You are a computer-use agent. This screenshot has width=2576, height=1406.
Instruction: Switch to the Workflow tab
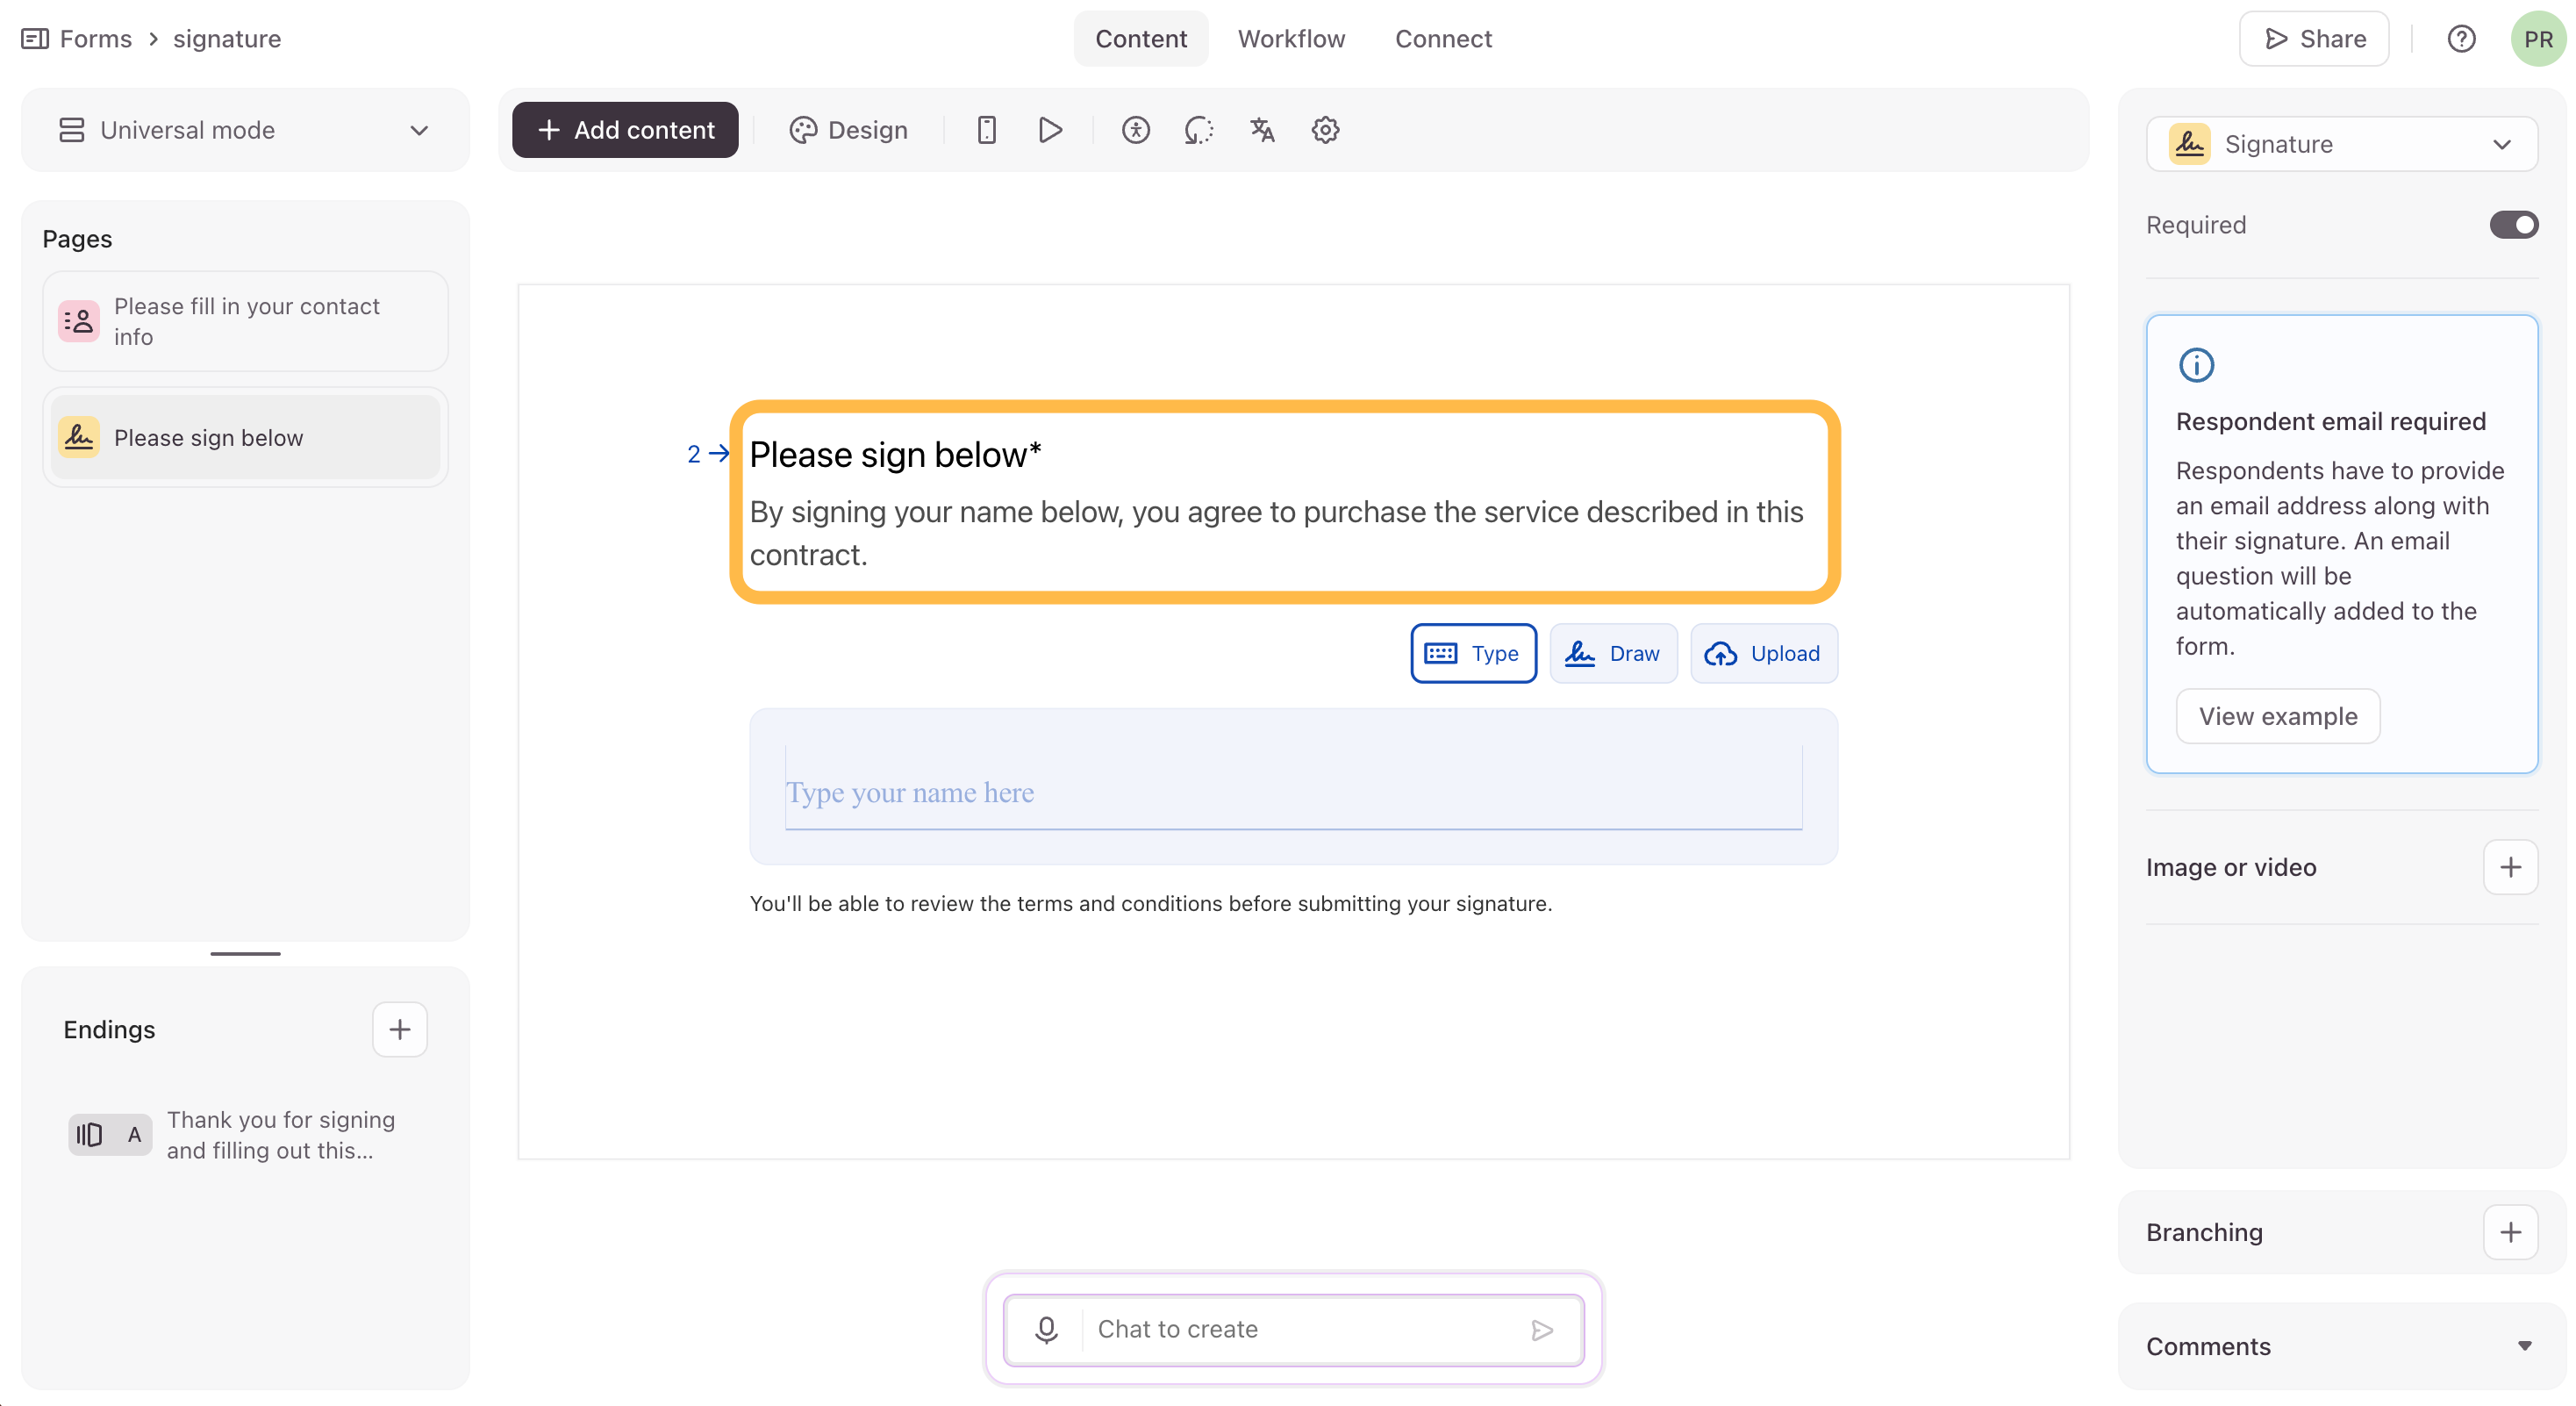click(x=1291, y=39)
